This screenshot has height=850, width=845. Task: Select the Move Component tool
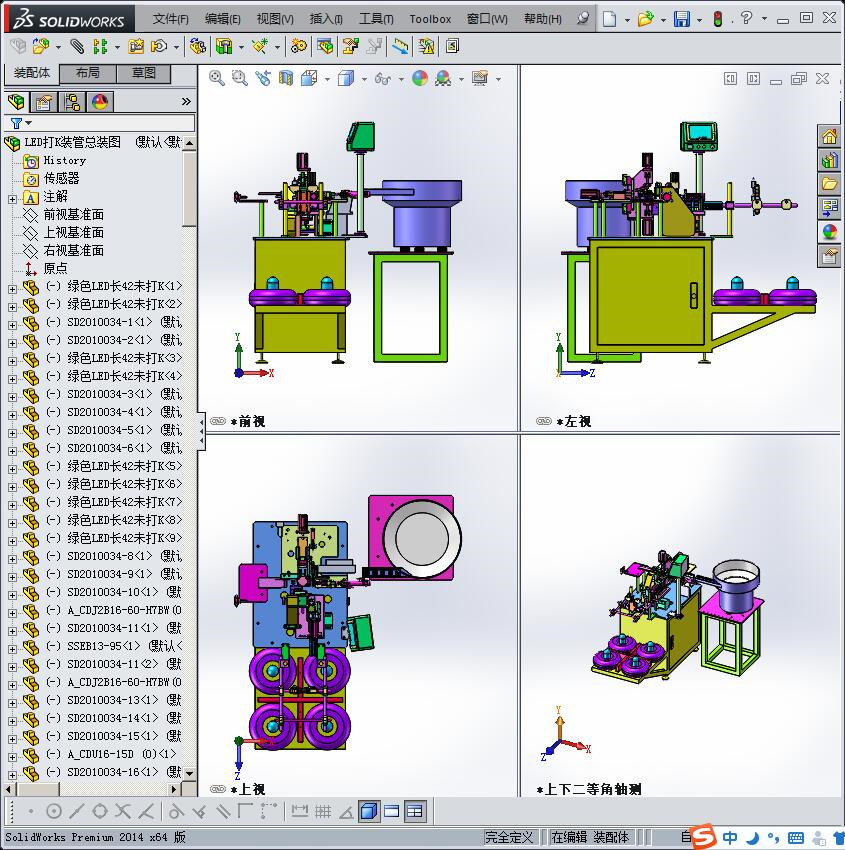pyautogui.click(x=159, y=47)
